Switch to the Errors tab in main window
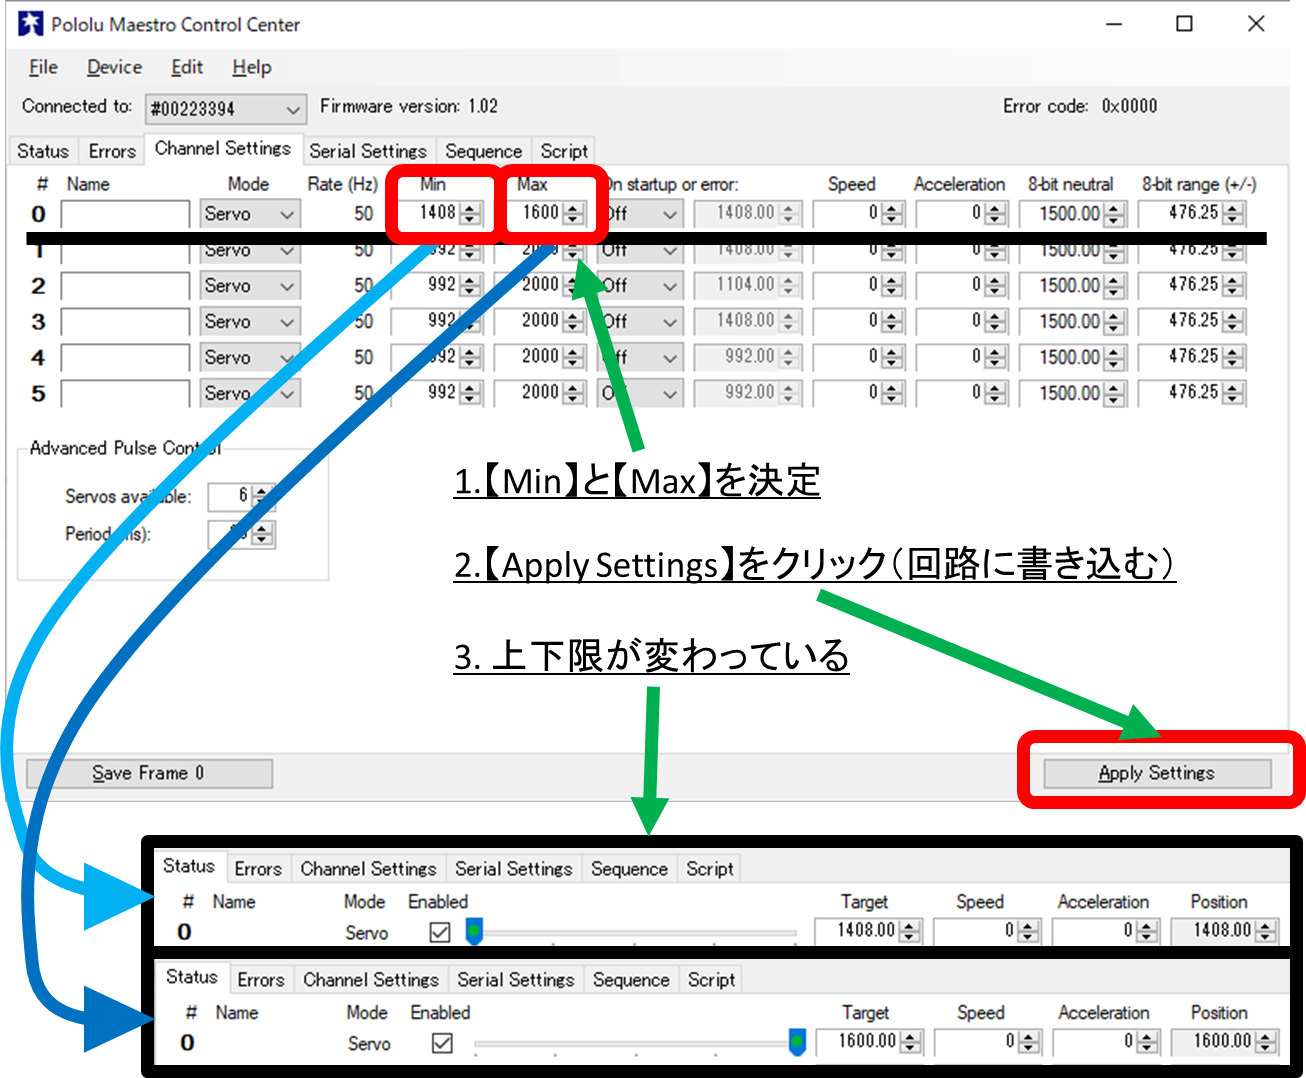 click(x=112, y=151)
